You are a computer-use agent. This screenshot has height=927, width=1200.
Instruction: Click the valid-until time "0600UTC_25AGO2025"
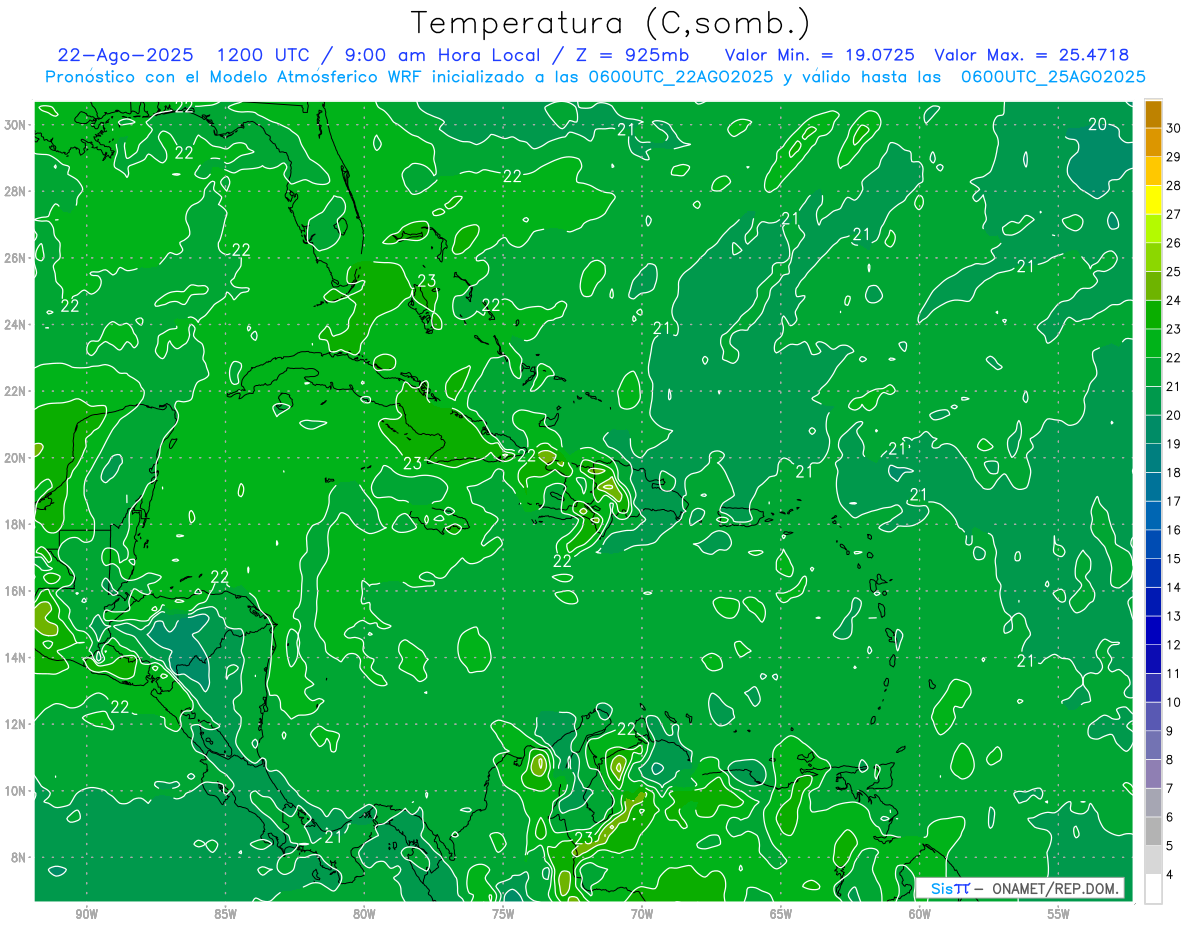click(x=1053, y=77)
